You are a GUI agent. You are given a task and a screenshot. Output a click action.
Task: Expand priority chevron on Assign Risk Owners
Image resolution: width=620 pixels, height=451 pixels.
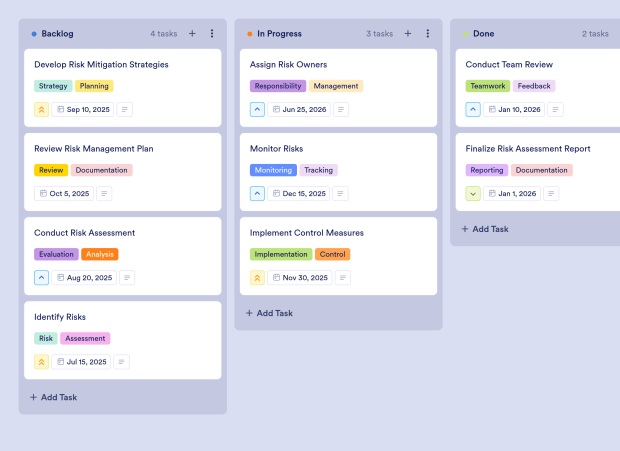point(258,109)
